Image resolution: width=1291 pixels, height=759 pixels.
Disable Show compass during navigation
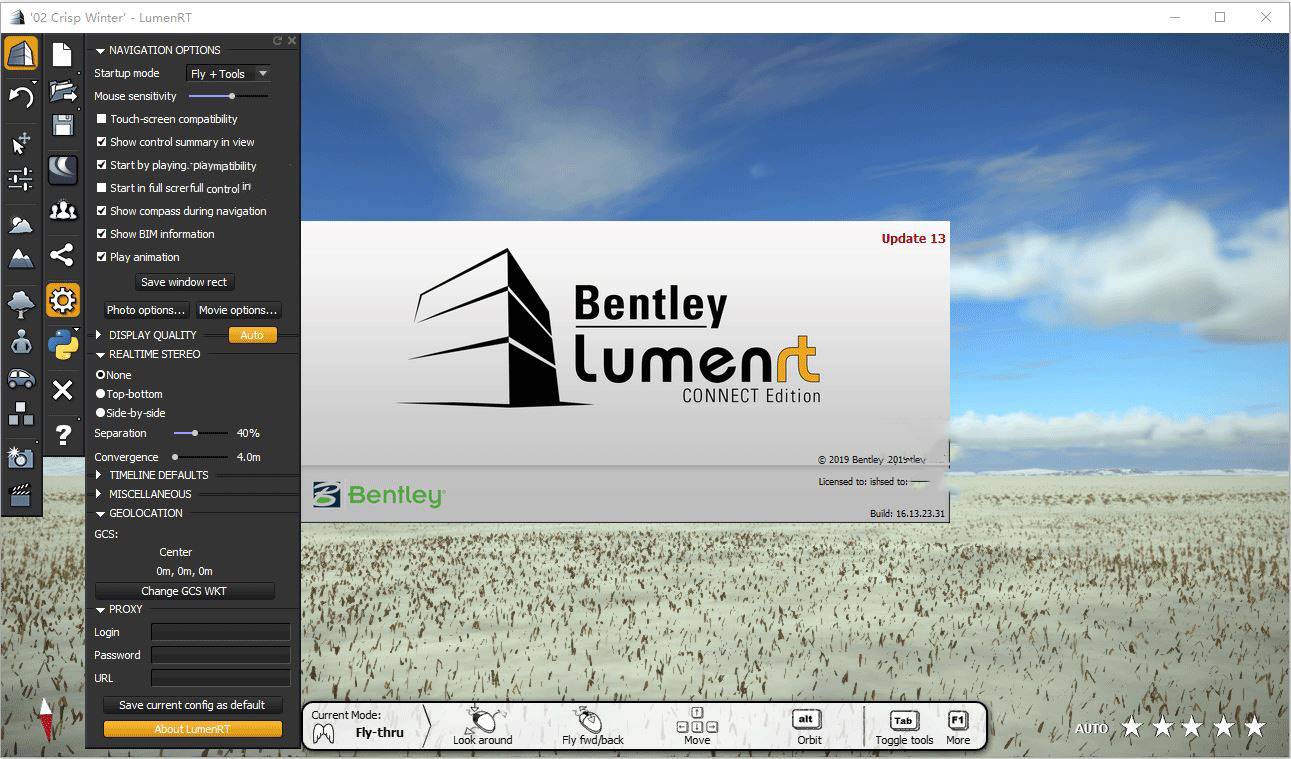(101, 211)
